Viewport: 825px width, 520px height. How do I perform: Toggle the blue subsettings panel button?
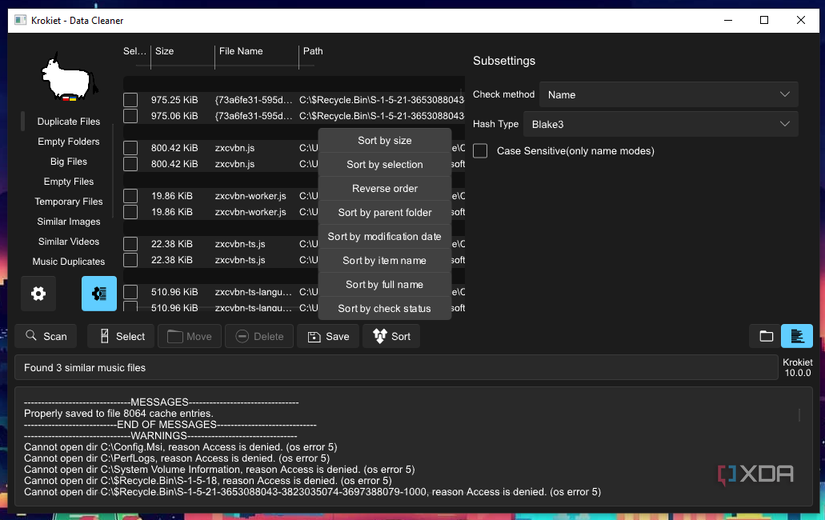pyautogui.click(x=99, y=293)
